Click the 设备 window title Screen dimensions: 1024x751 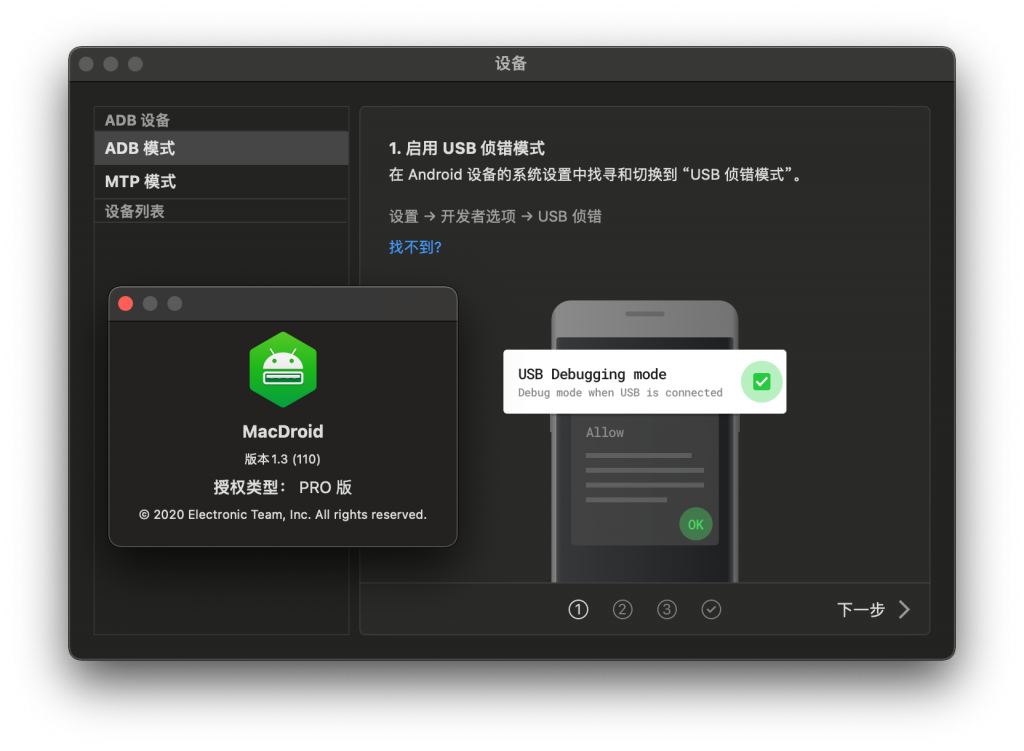click(511, 63)
